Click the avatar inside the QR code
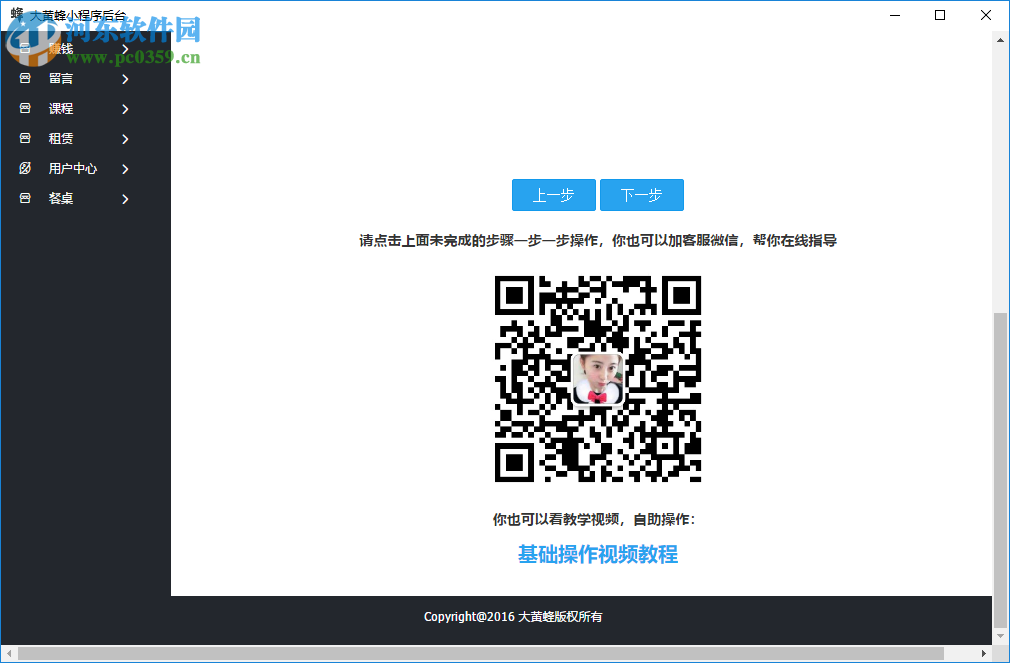The image size is (1010, 663). [x=597, y=380]
